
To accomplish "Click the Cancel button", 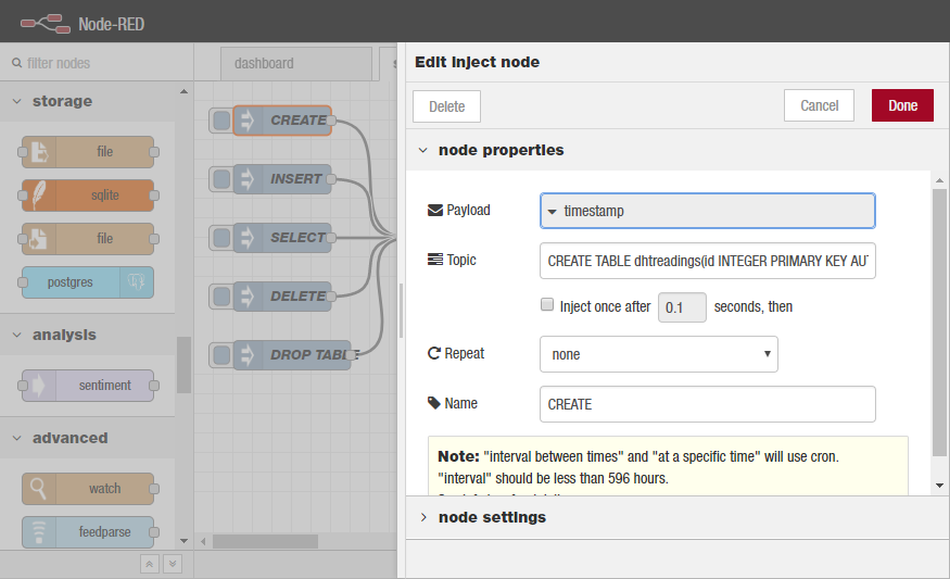I will [819, 105].
